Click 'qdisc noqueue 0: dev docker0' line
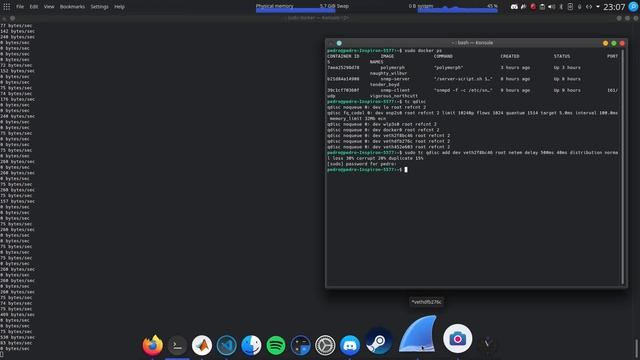 pyautogui.click(x=383, y=130)
